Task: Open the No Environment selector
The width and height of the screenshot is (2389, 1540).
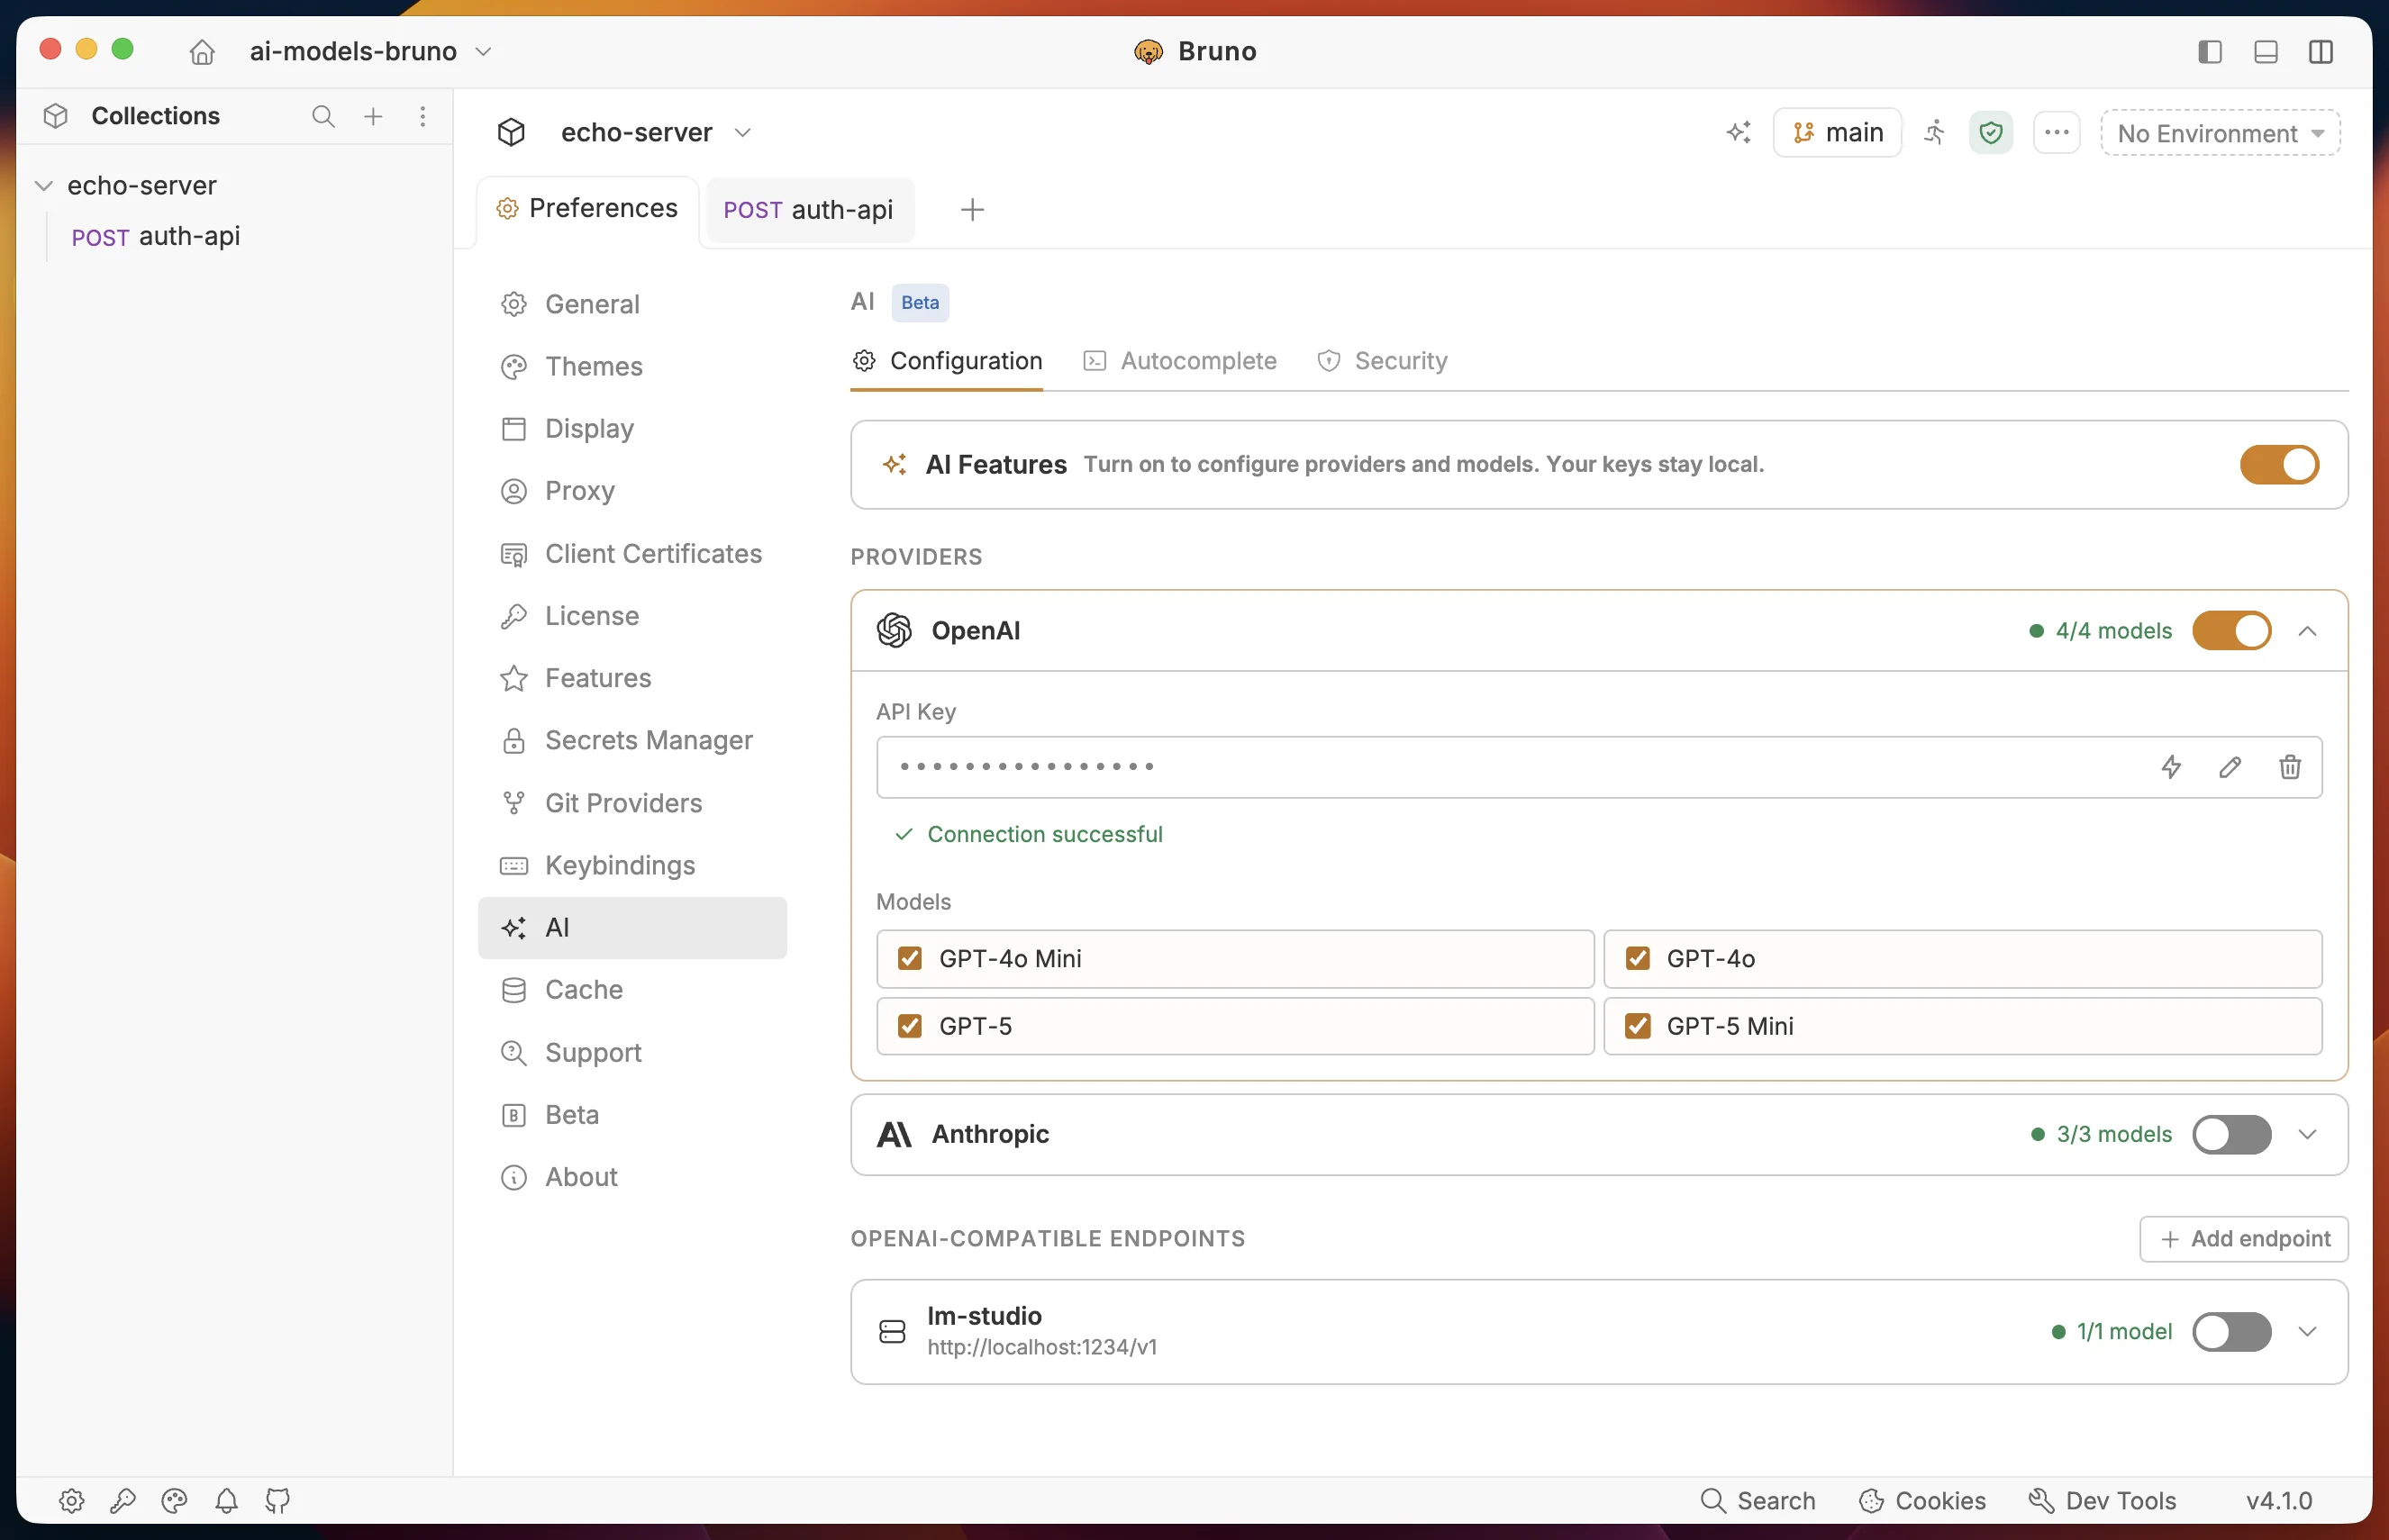Action: 2220,133
